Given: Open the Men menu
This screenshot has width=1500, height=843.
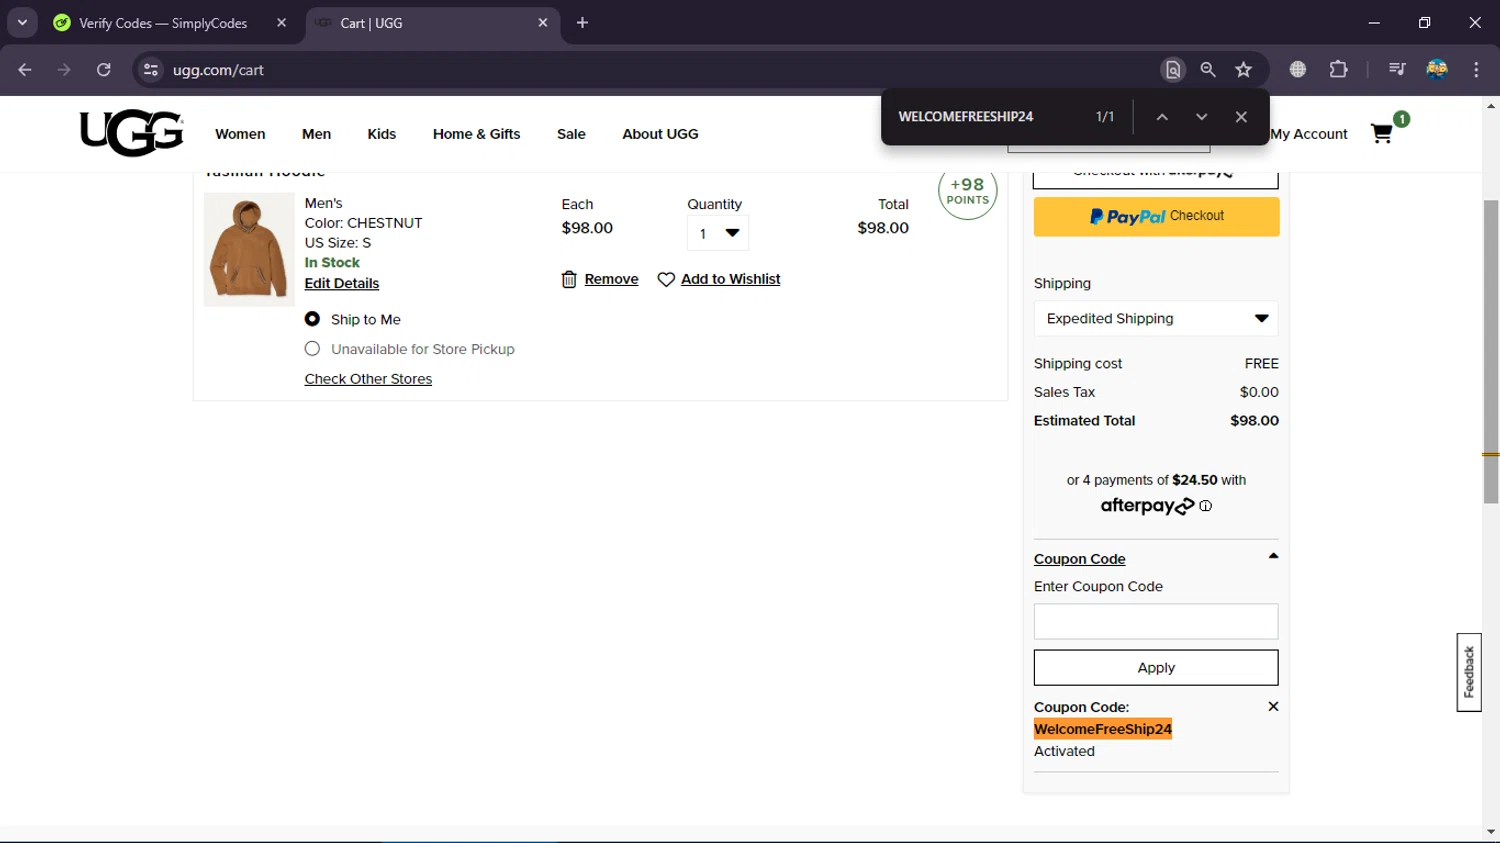Looking at the screenshot, I should pos(316,134).
